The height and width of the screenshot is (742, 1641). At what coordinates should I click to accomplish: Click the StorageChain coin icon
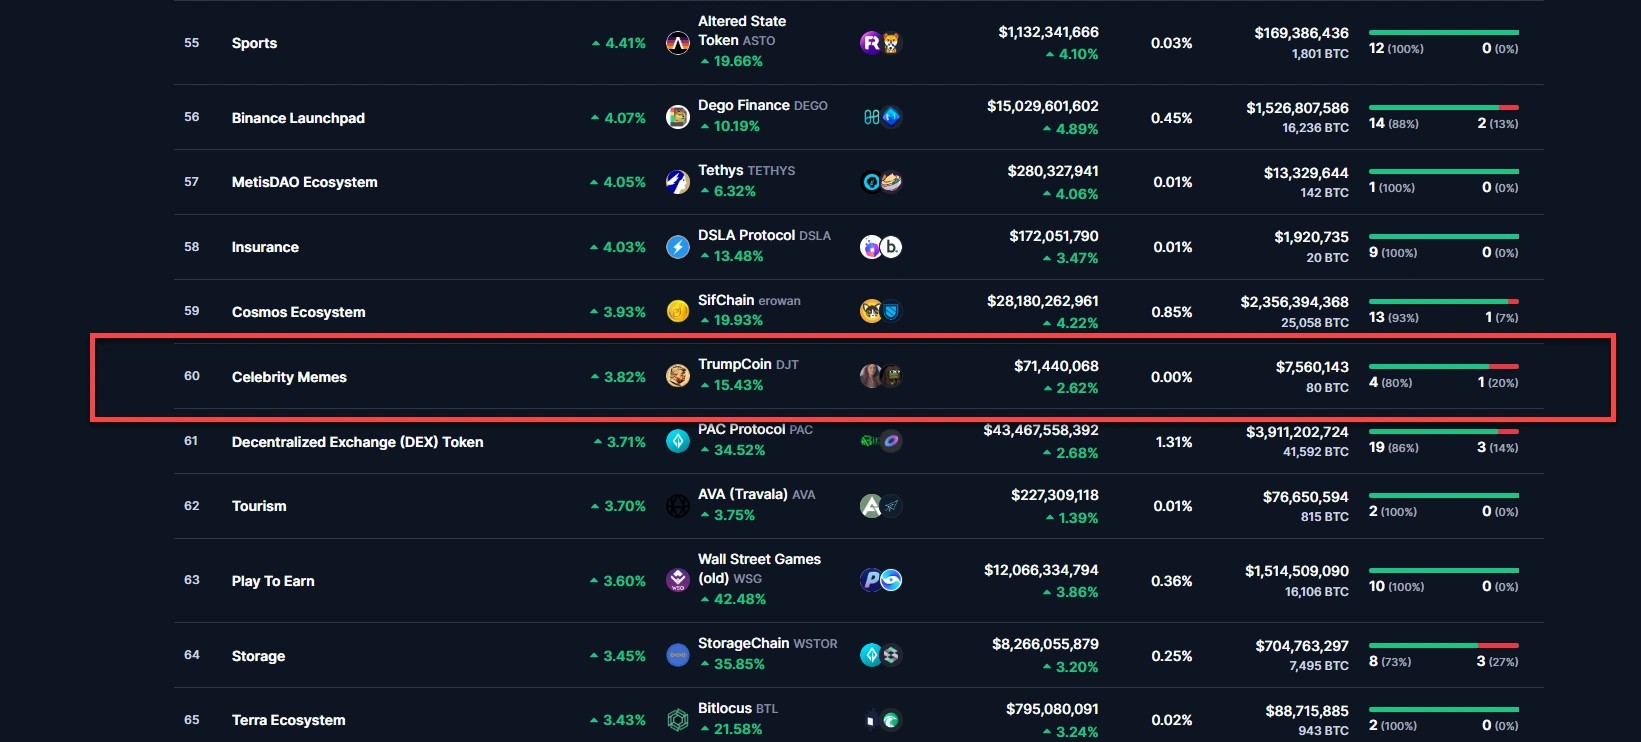[x=678, y=655]
